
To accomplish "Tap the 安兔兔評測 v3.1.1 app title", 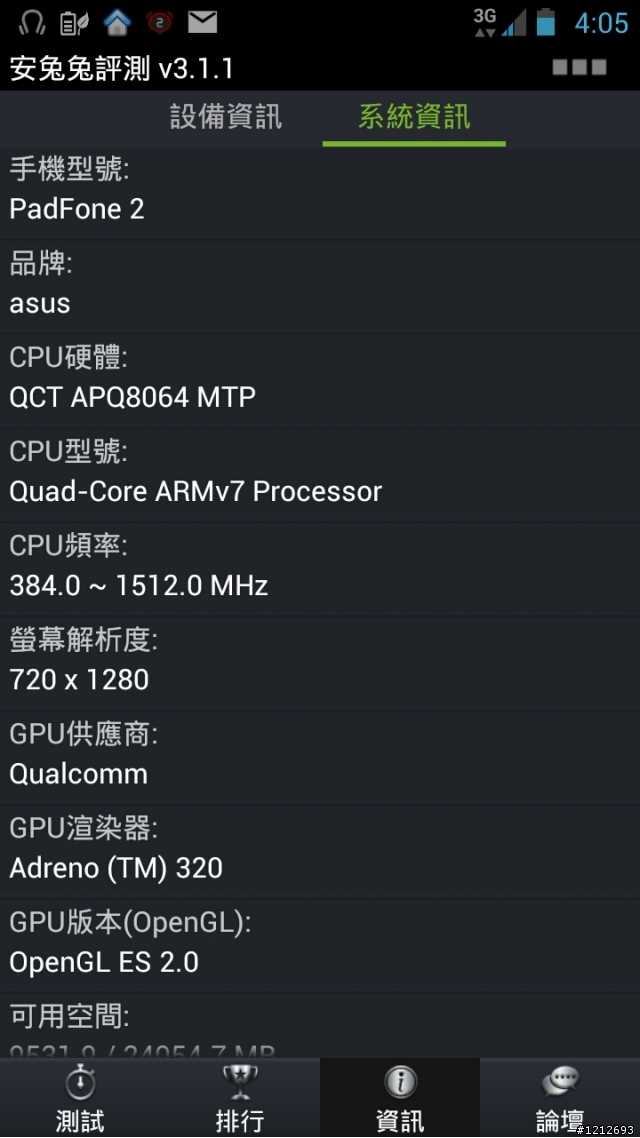I will 121,68.
